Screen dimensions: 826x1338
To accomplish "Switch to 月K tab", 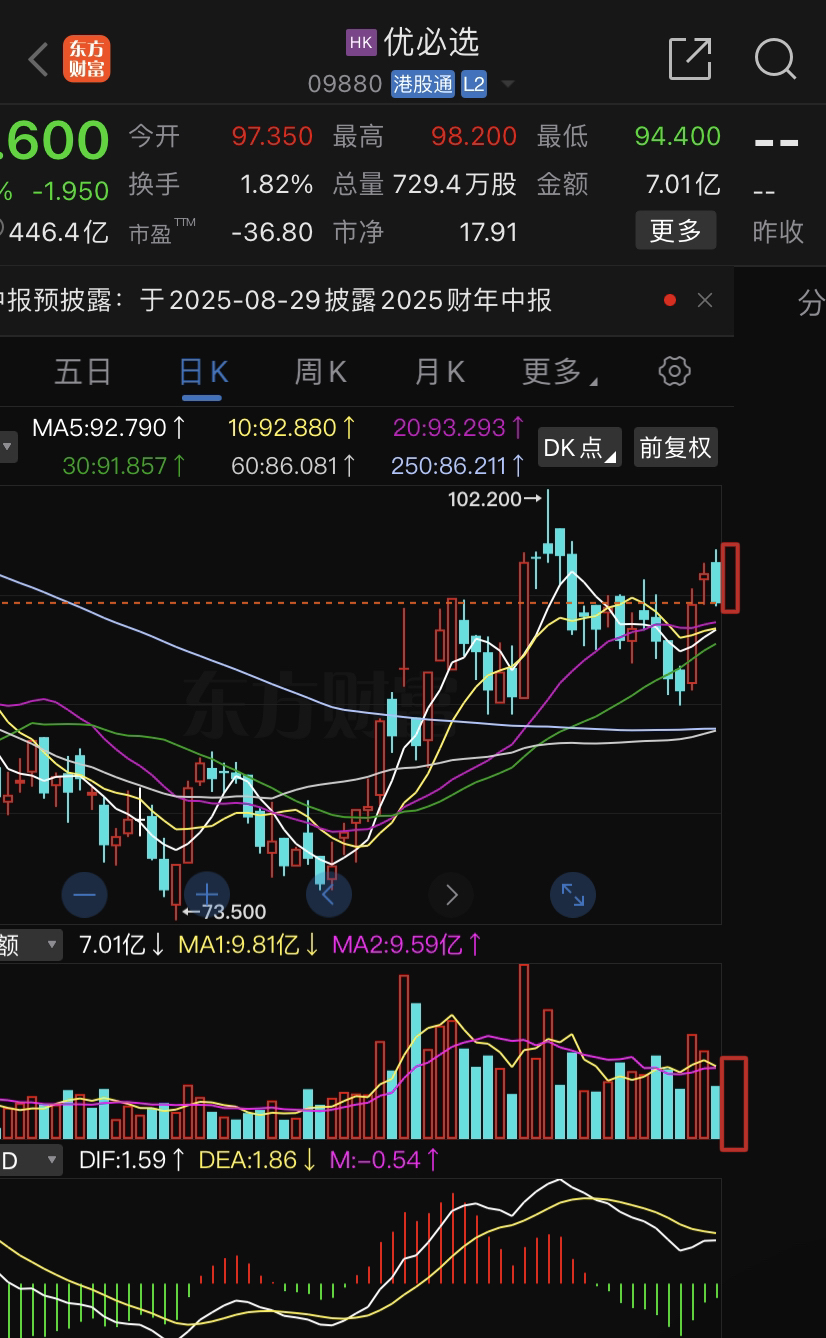I will click(x=440, y=372).
